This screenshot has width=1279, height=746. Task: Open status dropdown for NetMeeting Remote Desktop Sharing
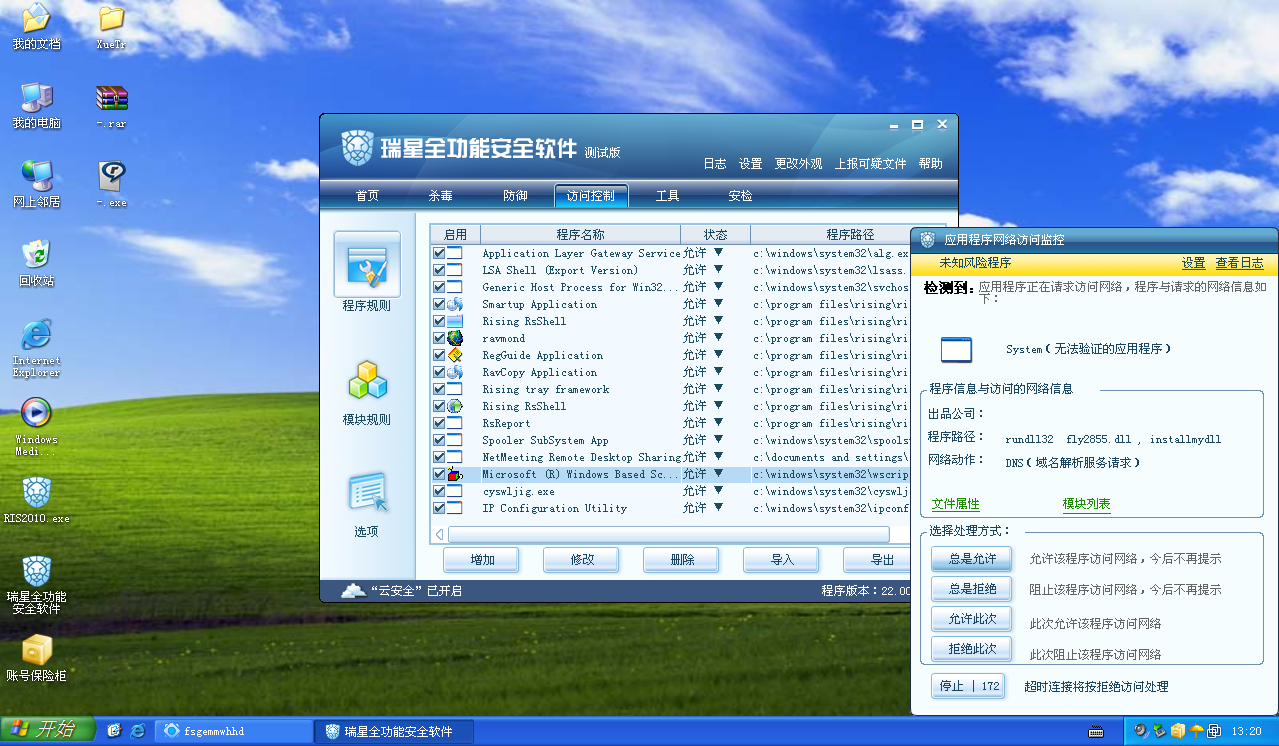[x=718, y=457]
